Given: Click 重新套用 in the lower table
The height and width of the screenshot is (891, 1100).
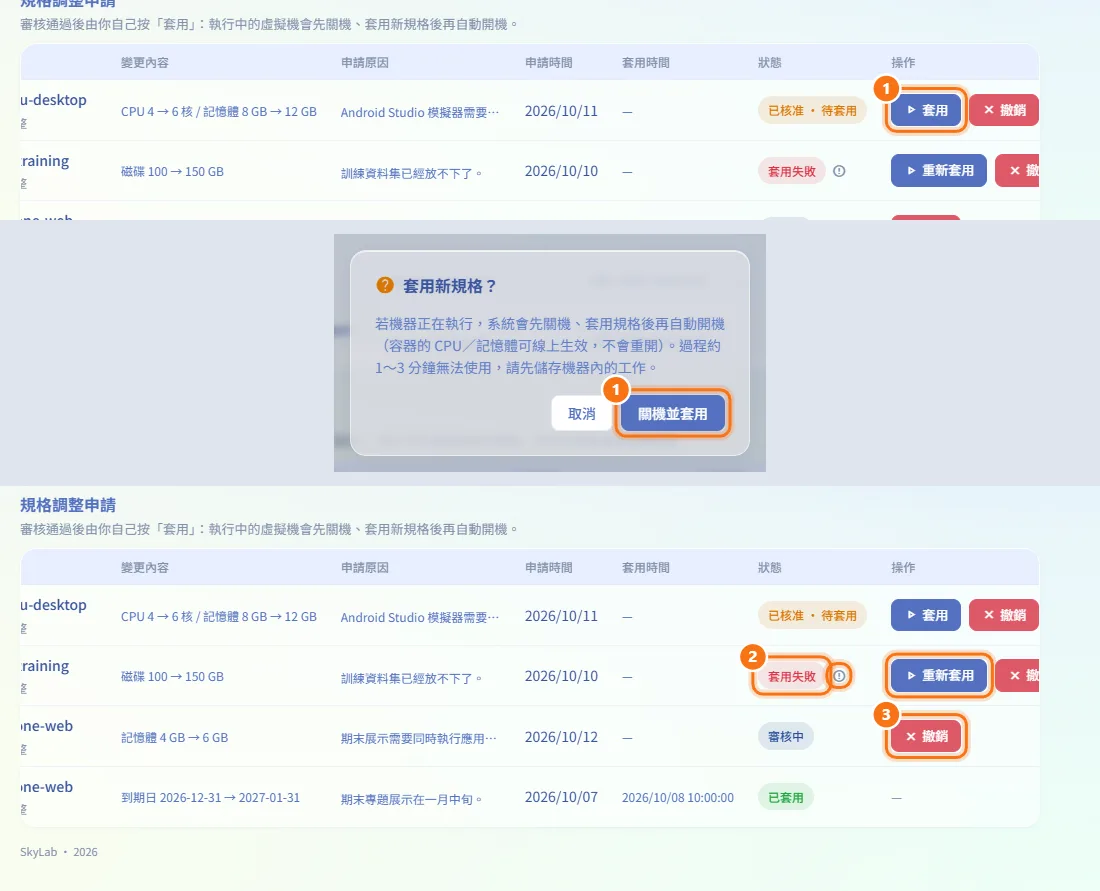Looking at the screenshot, I should pos(939,676).
